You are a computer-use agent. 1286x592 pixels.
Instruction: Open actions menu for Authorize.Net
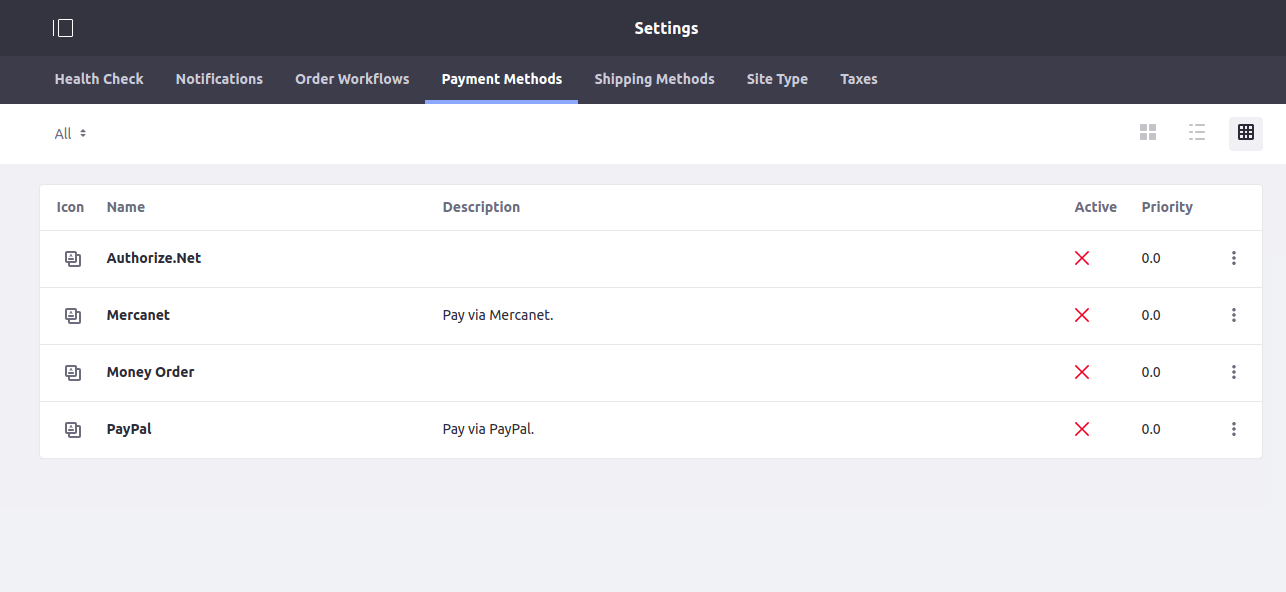tap(1234, 258)
